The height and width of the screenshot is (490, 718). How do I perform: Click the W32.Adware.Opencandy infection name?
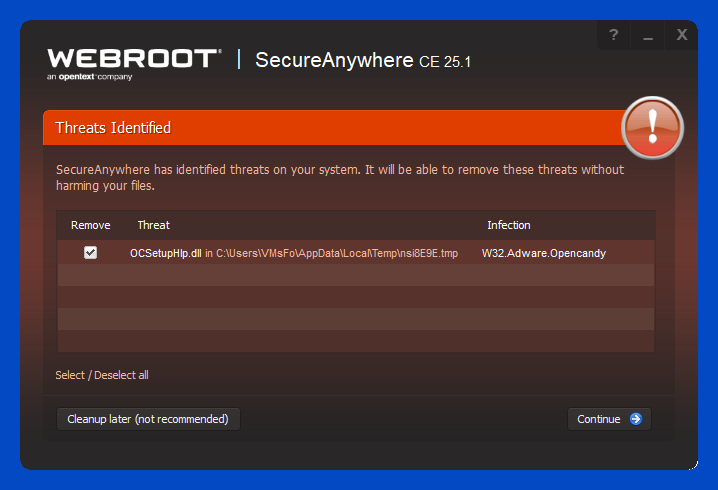click(544, 253)
